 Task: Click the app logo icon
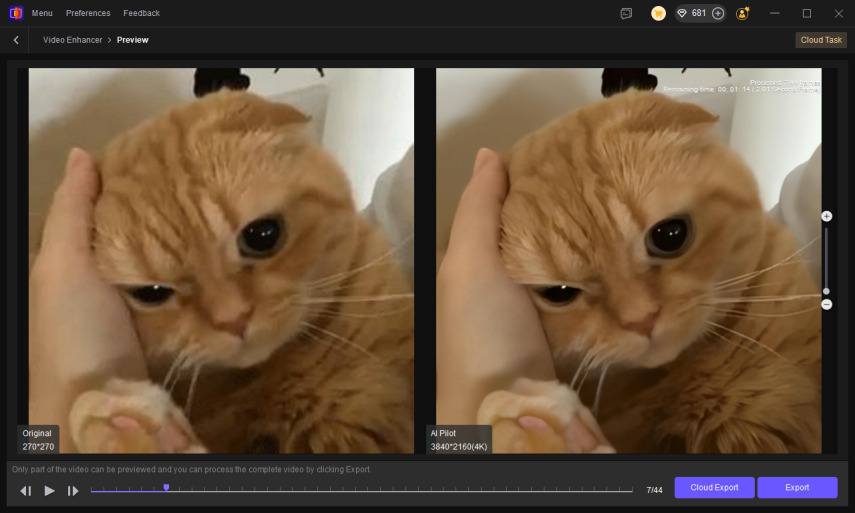(x=16, y=13)
